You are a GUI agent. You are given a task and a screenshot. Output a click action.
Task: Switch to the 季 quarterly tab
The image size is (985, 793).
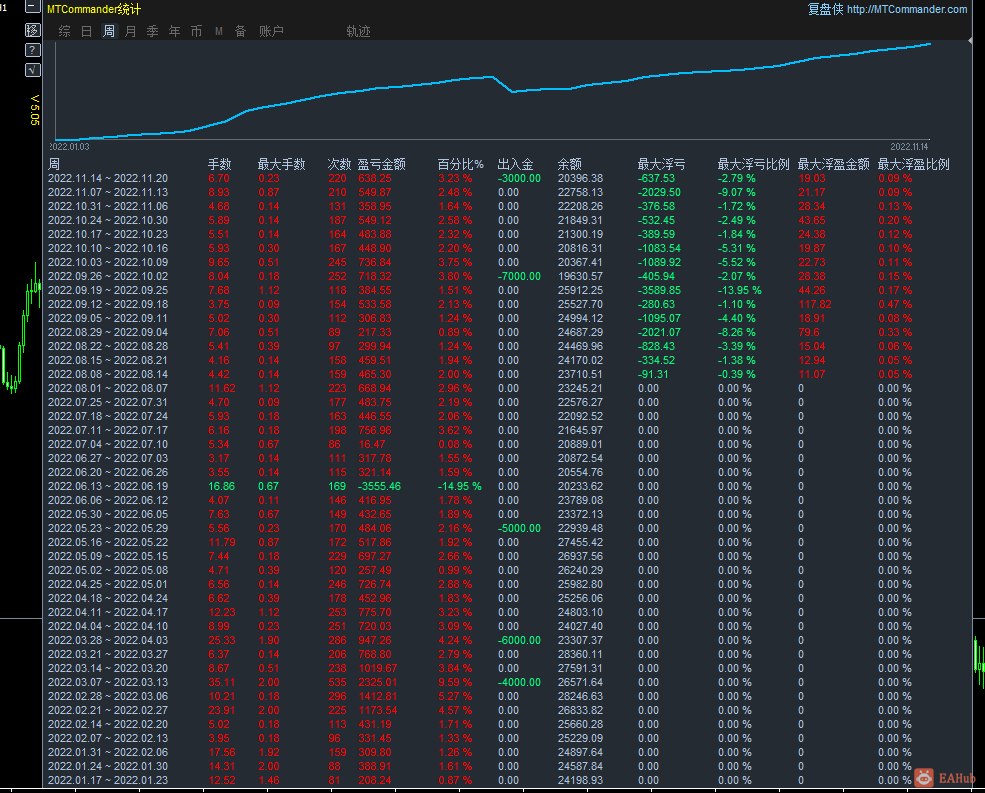point(152,32)
